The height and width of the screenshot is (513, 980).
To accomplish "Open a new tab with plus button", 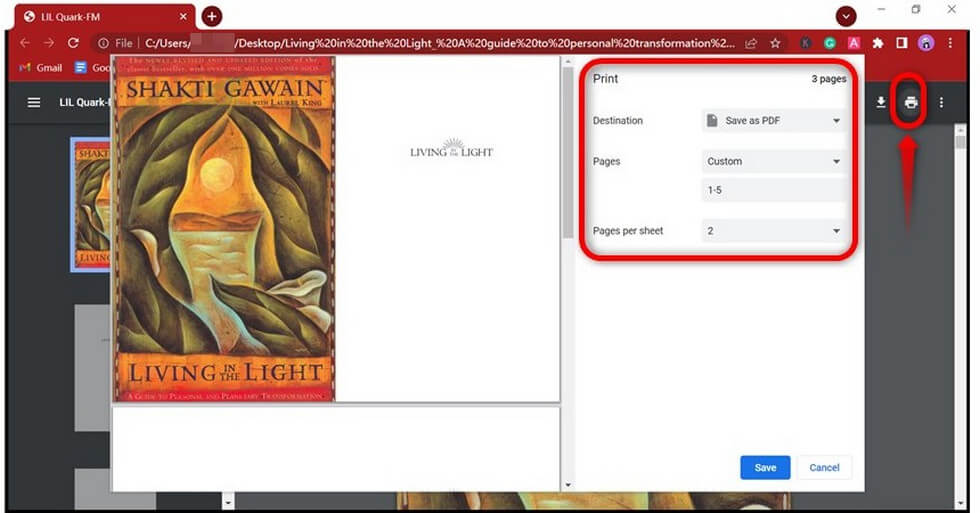I will tap(211, 16).
